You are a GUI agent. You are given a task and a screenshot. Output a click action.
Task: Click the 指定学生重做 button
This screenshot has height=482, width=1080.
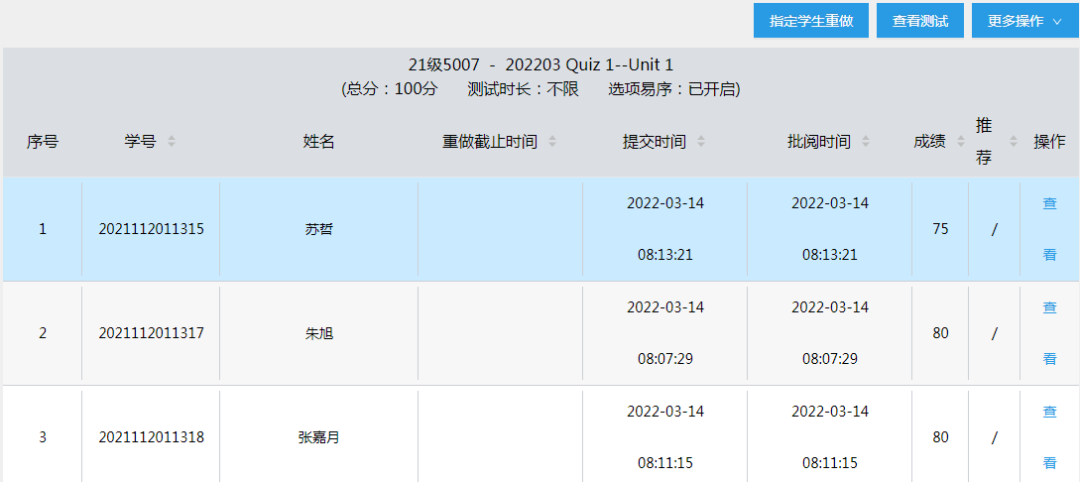pyautogui.click(x=811, y=21)
